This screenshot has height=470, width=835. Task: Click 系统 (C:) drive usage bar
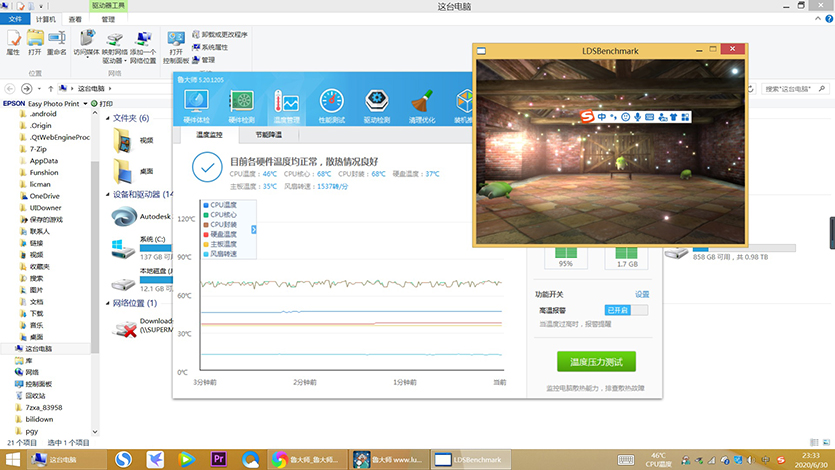(x=155, y=248)
